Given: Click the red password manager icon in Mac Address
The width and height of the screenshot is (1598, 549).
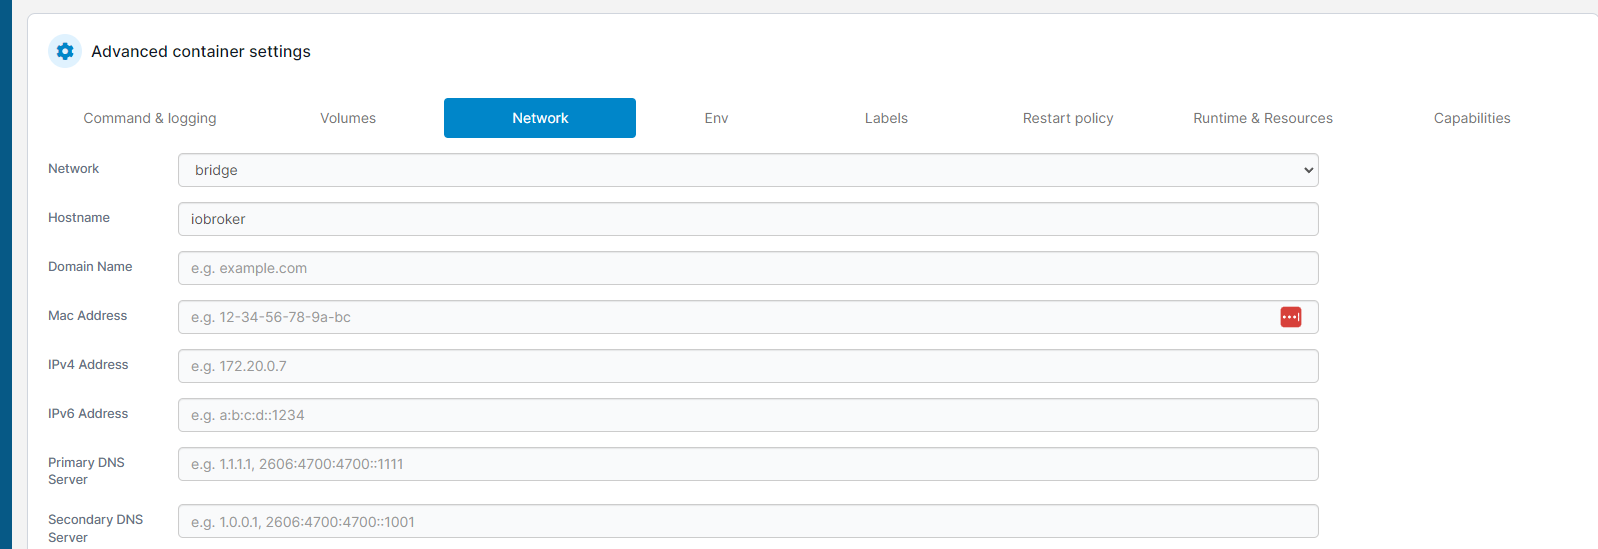Looking at the screenshot, I should [1291, 317].
